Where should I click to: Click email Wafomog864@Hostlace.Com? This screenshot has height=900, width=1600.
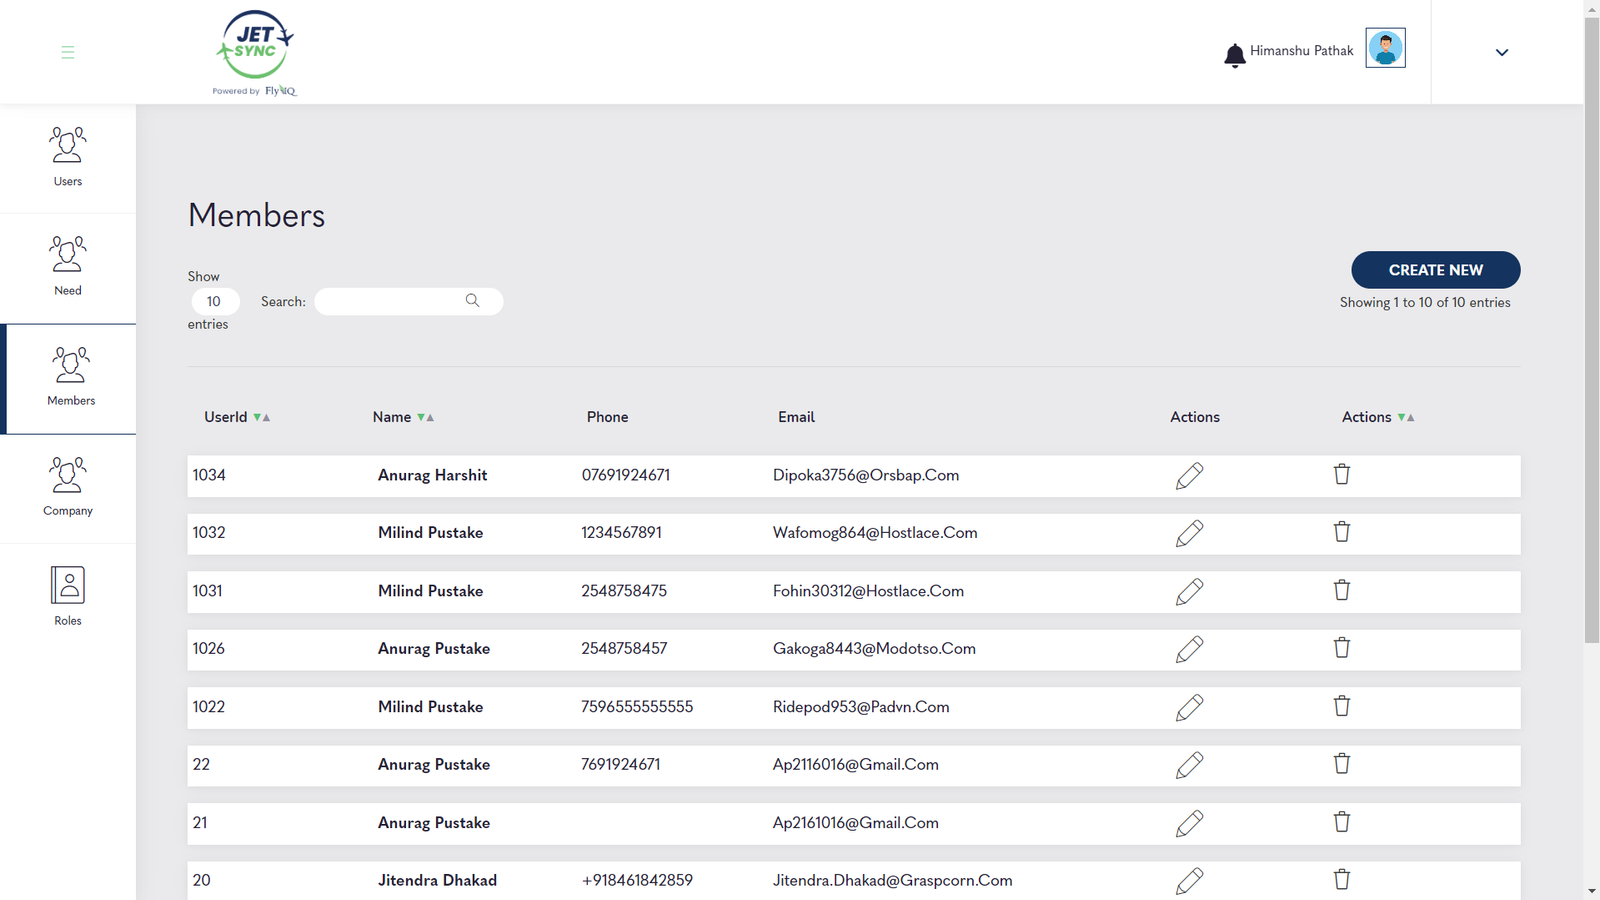pos(875,533)
